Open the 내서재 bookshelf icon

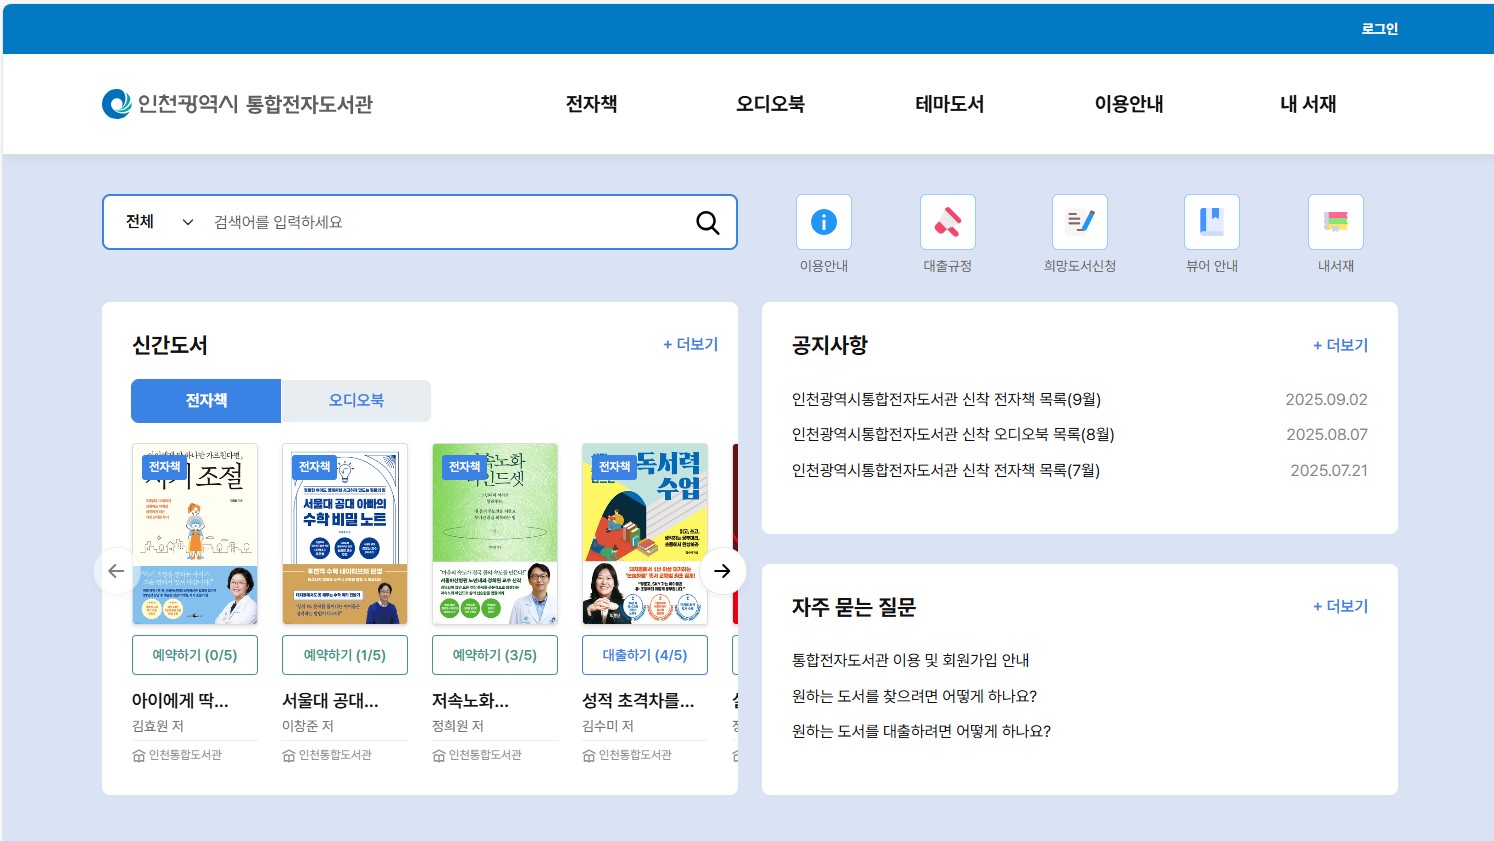click(1335, 221)
